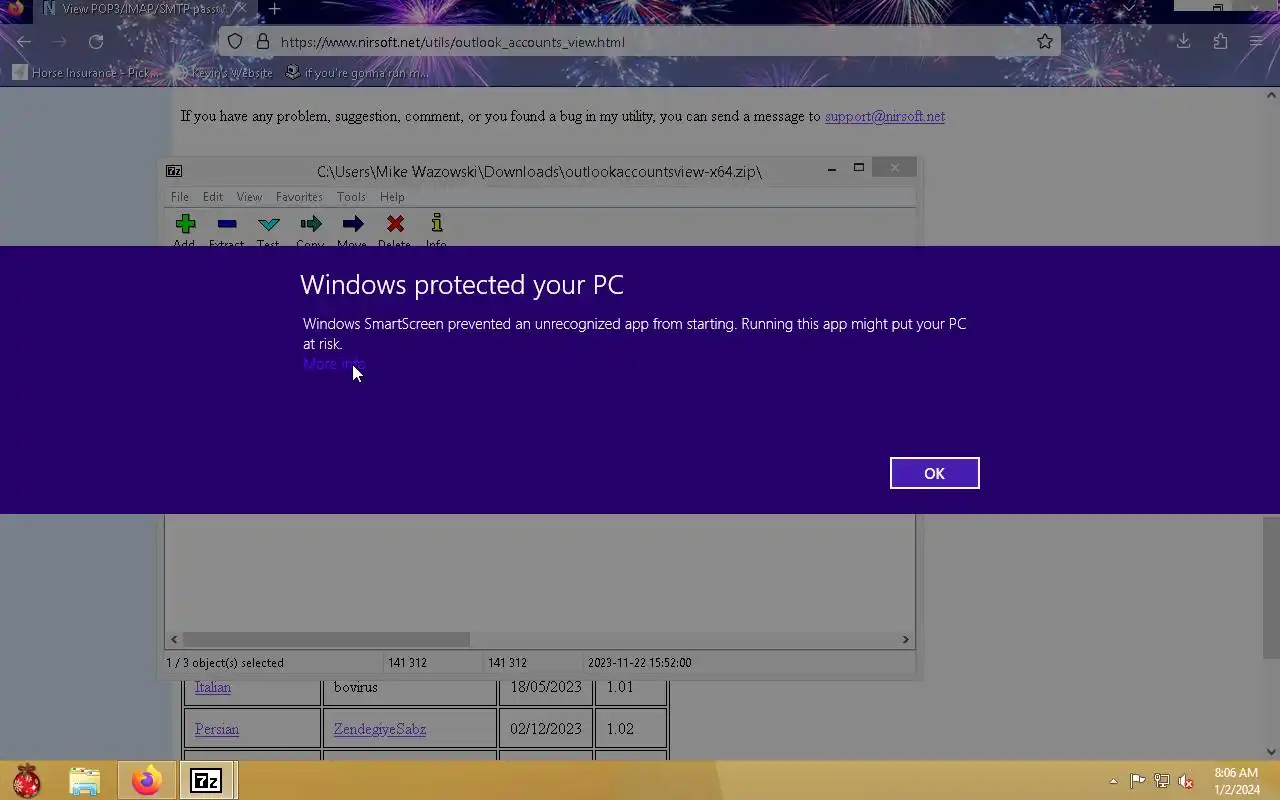Switch to Firefox on the taskbar

tap(147, 780)
